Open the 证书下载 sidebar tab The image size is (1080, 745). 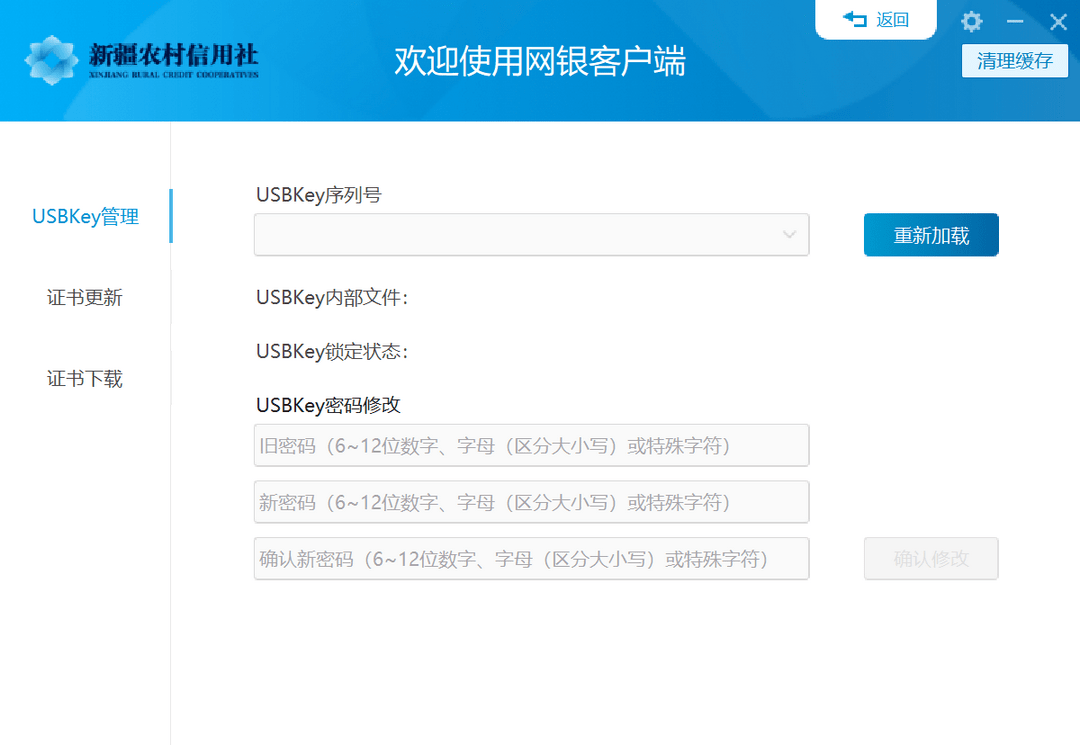coord(85,379)
